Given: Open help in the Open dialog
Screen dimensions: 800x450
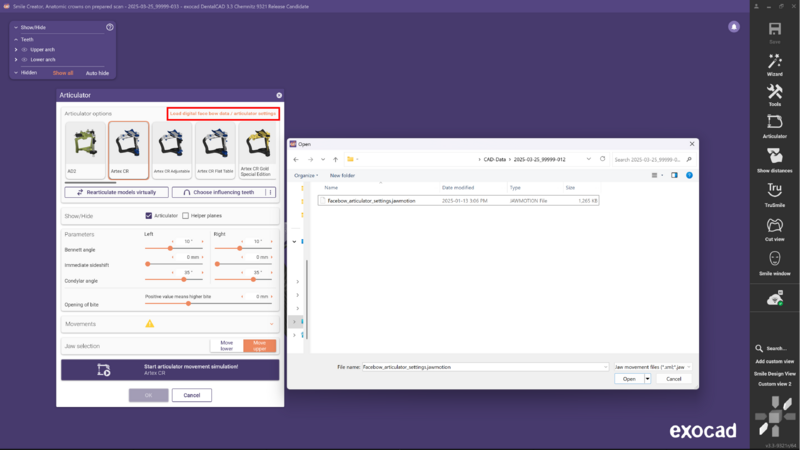Looking at the screenshot, I should 689,176.
